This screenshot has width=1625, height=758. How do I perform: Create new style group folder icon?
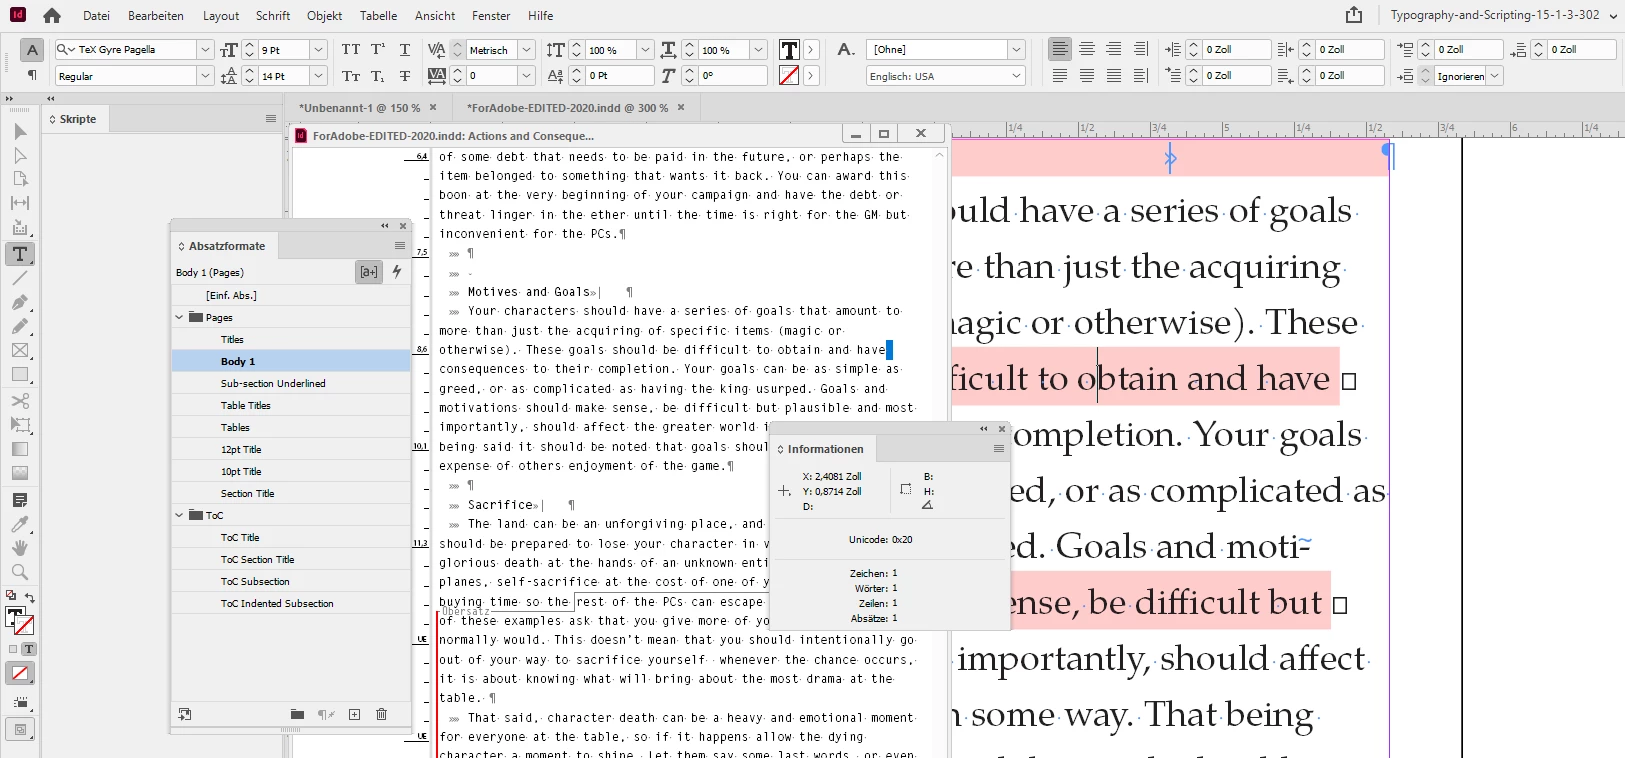(x=297, y=714)
